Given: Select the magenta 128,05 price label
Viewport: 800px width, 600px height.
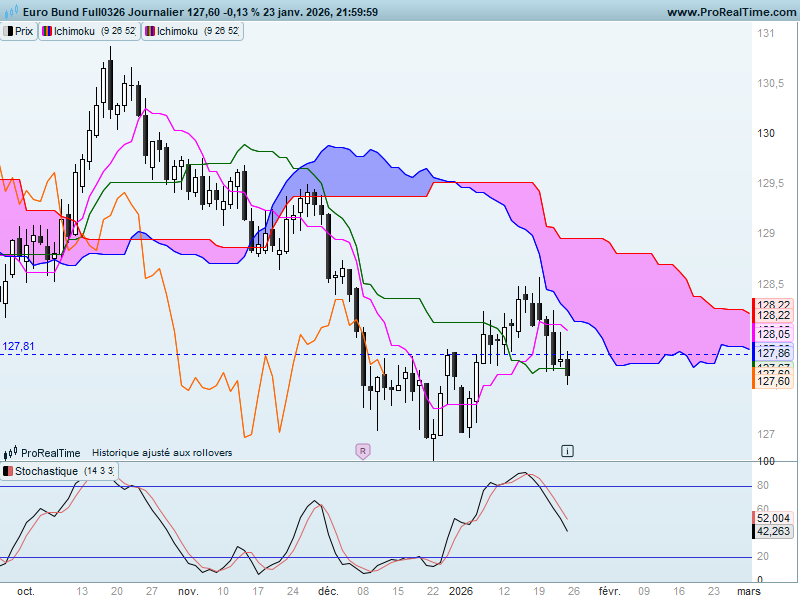Looking at the screenshot, I should tap(773, 334).
